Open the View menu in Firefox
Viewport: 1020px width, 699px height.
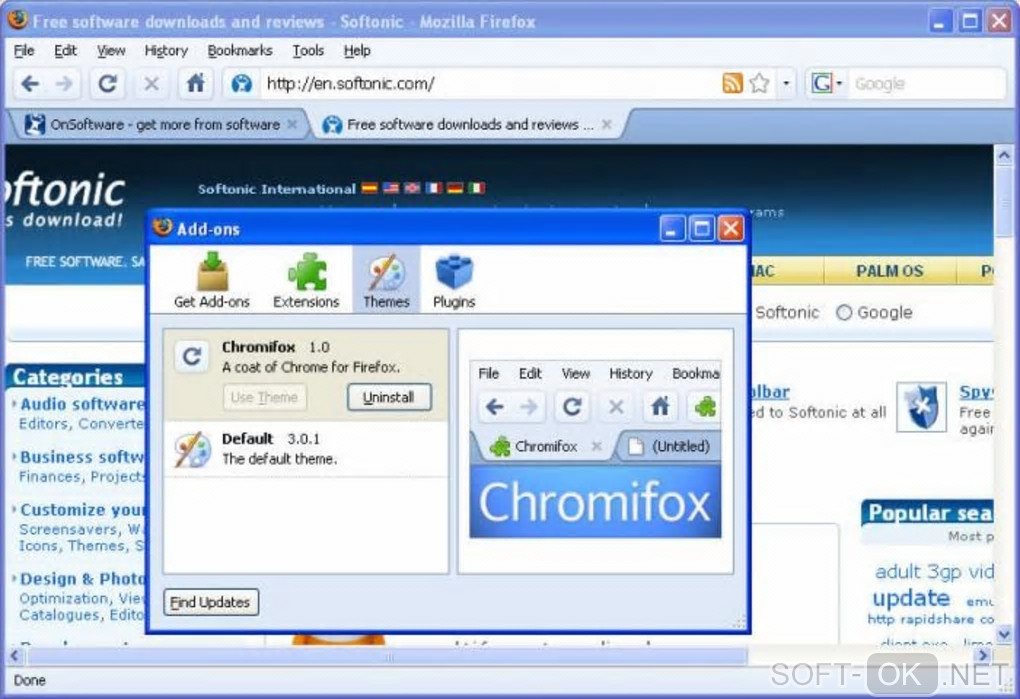click(x=111, y=51)
